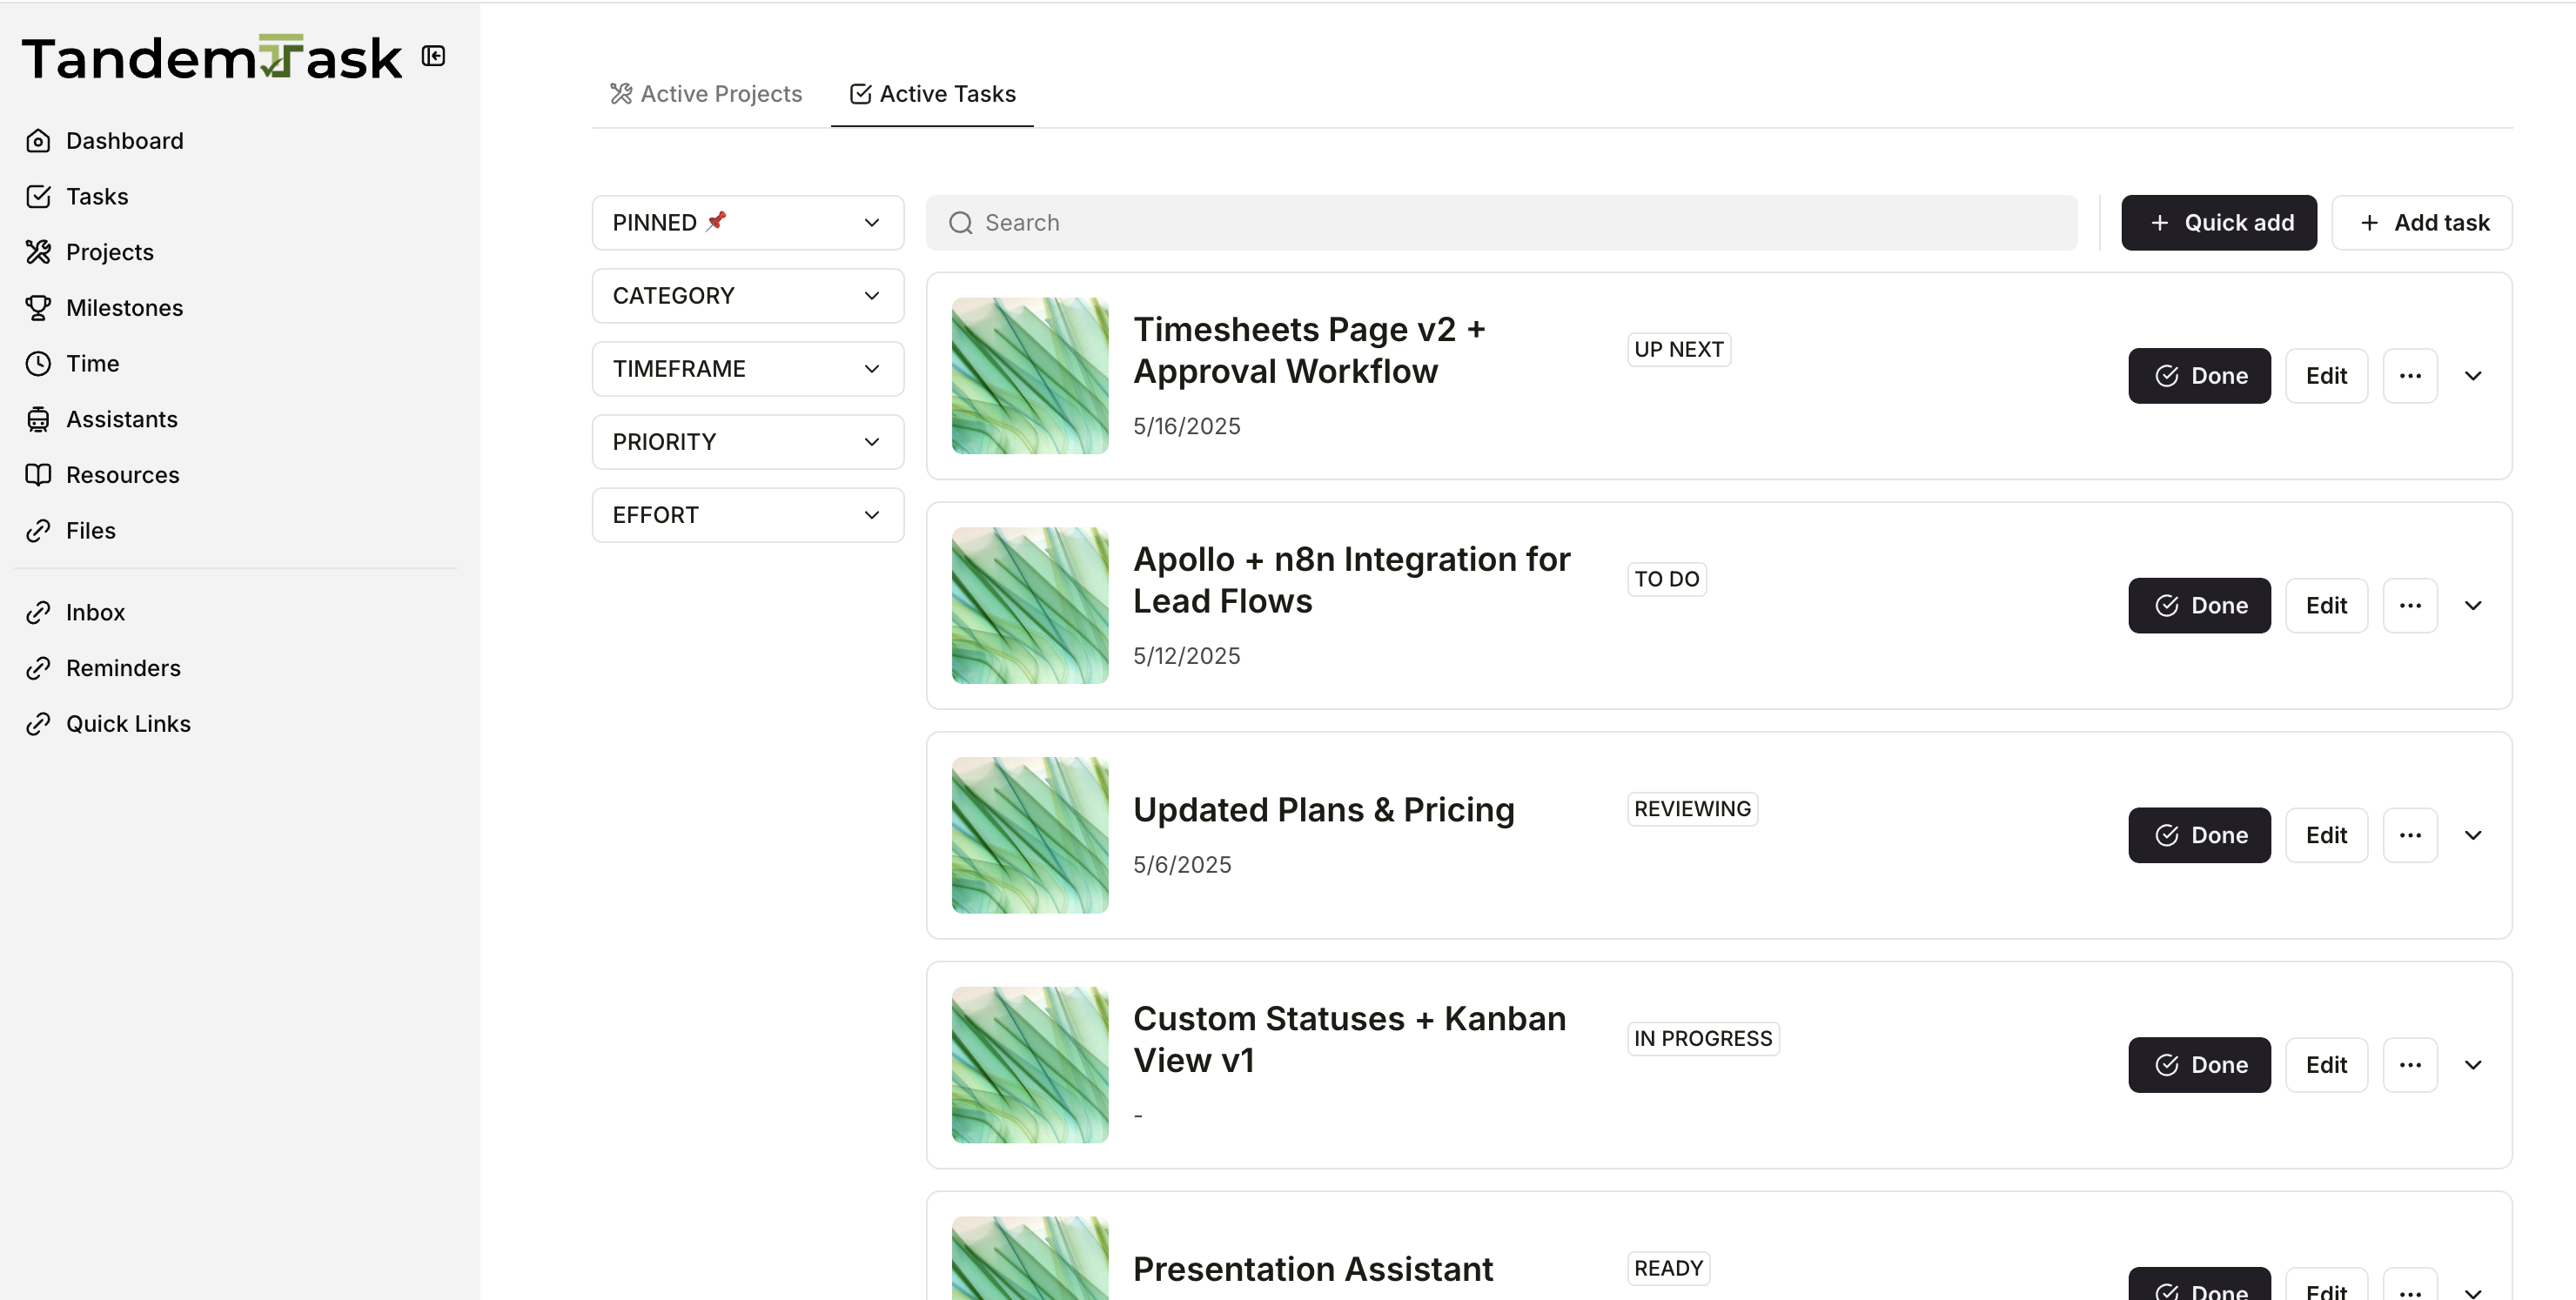Screen dimensions: 2576x1300
Task: Edit the Custom Statuses + Kanban task
Action: [2326, 1065]
